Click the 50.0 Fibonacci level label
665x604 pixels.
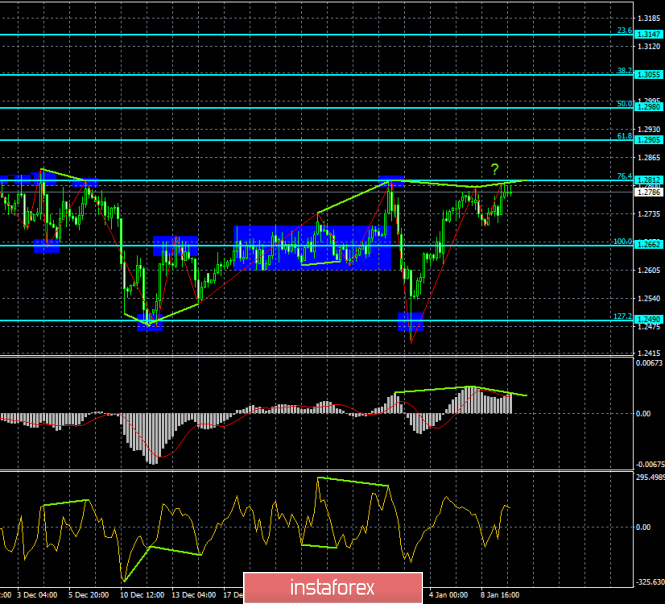[x=623, y=103]
